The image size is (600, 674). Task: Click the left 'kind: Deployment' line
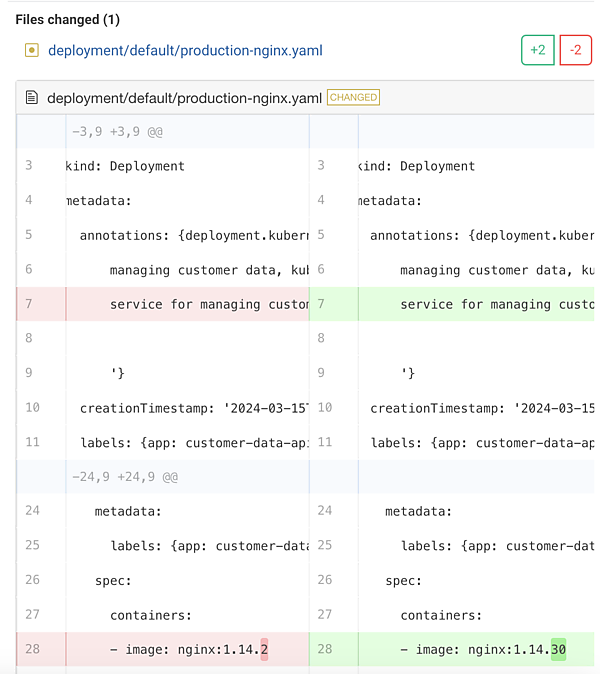[x=125, y=166]
